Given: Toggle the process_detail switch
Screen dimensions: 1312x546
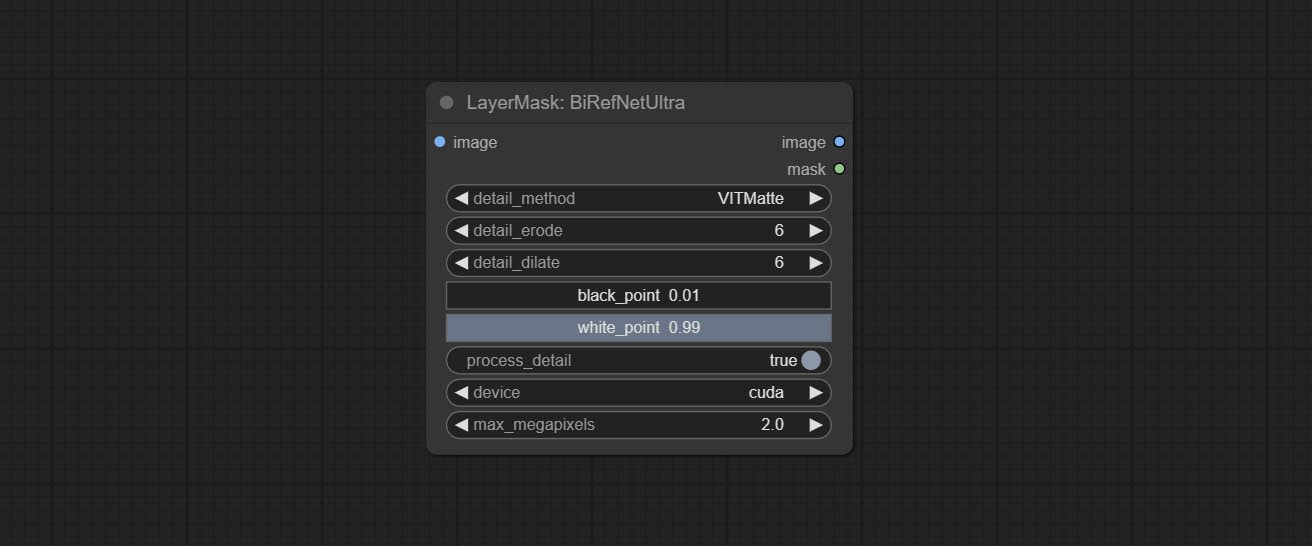Looking at the screenshot, I should point(810,360).
